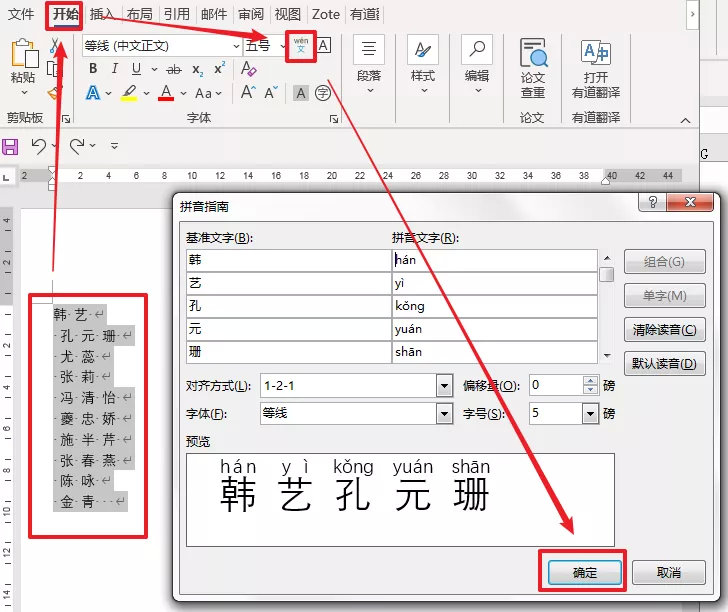Viewport: 728px width, 612px height.
Task: Open Paragraph group menu
Action: pos(369,65)
